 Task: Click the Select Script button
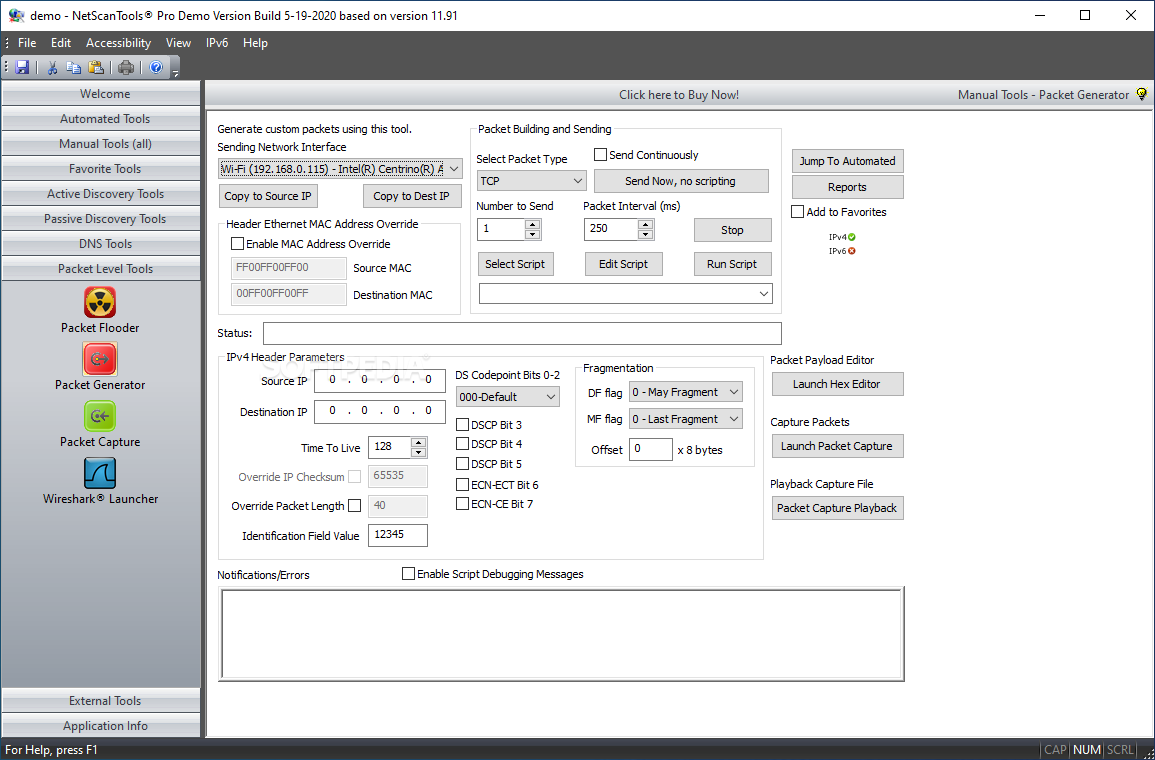pos(515,264)
